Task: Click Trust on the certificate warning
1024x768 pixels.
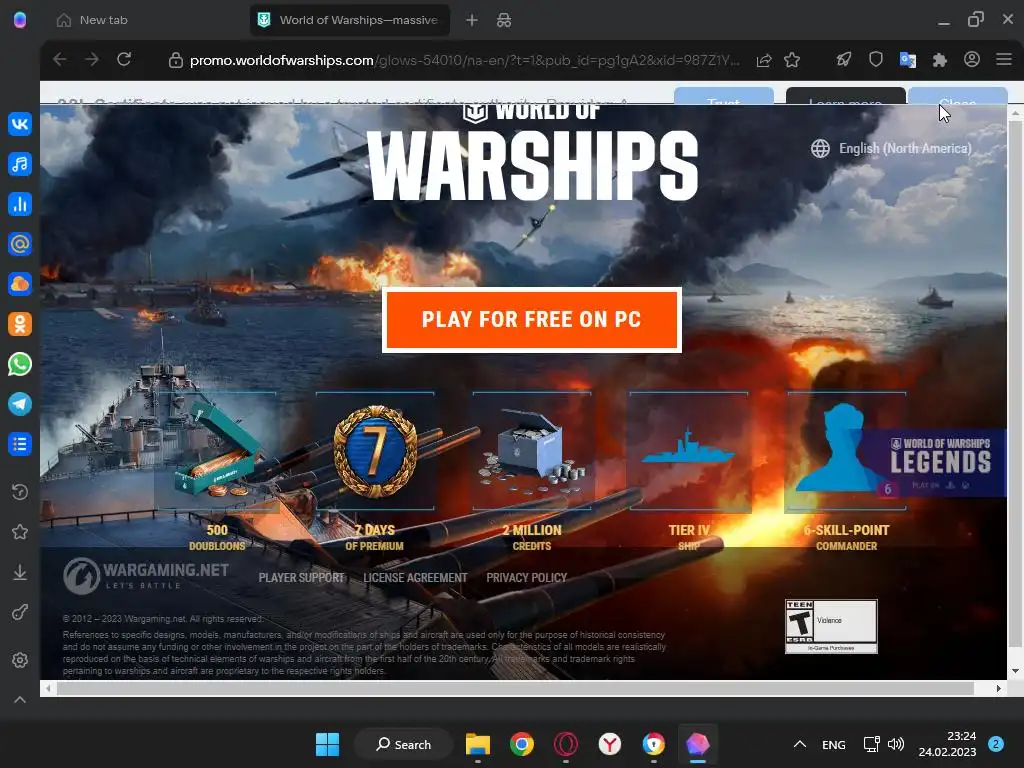Action: click(724, 96)
